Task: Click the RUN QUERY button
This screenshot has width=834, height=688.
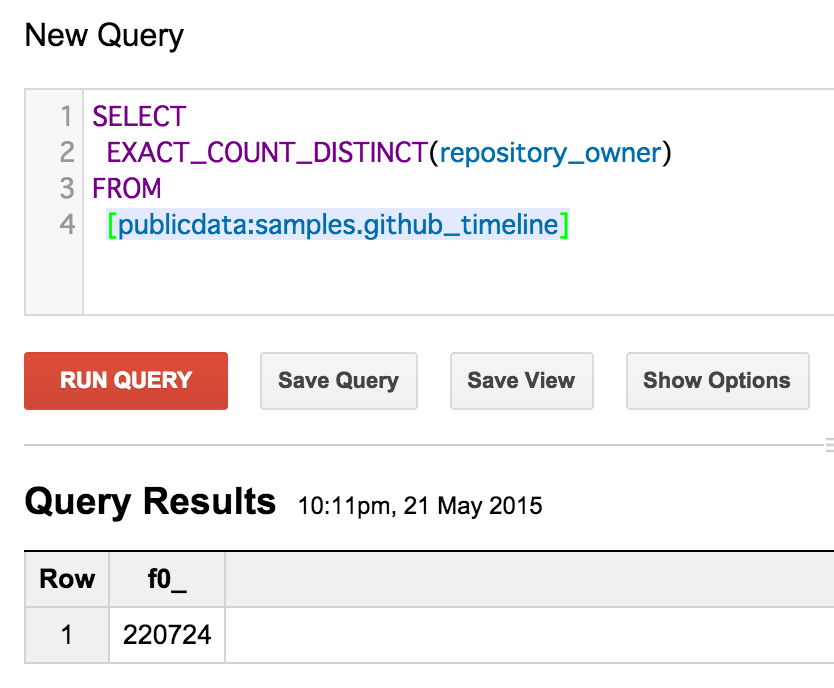Action: (125, 381)
